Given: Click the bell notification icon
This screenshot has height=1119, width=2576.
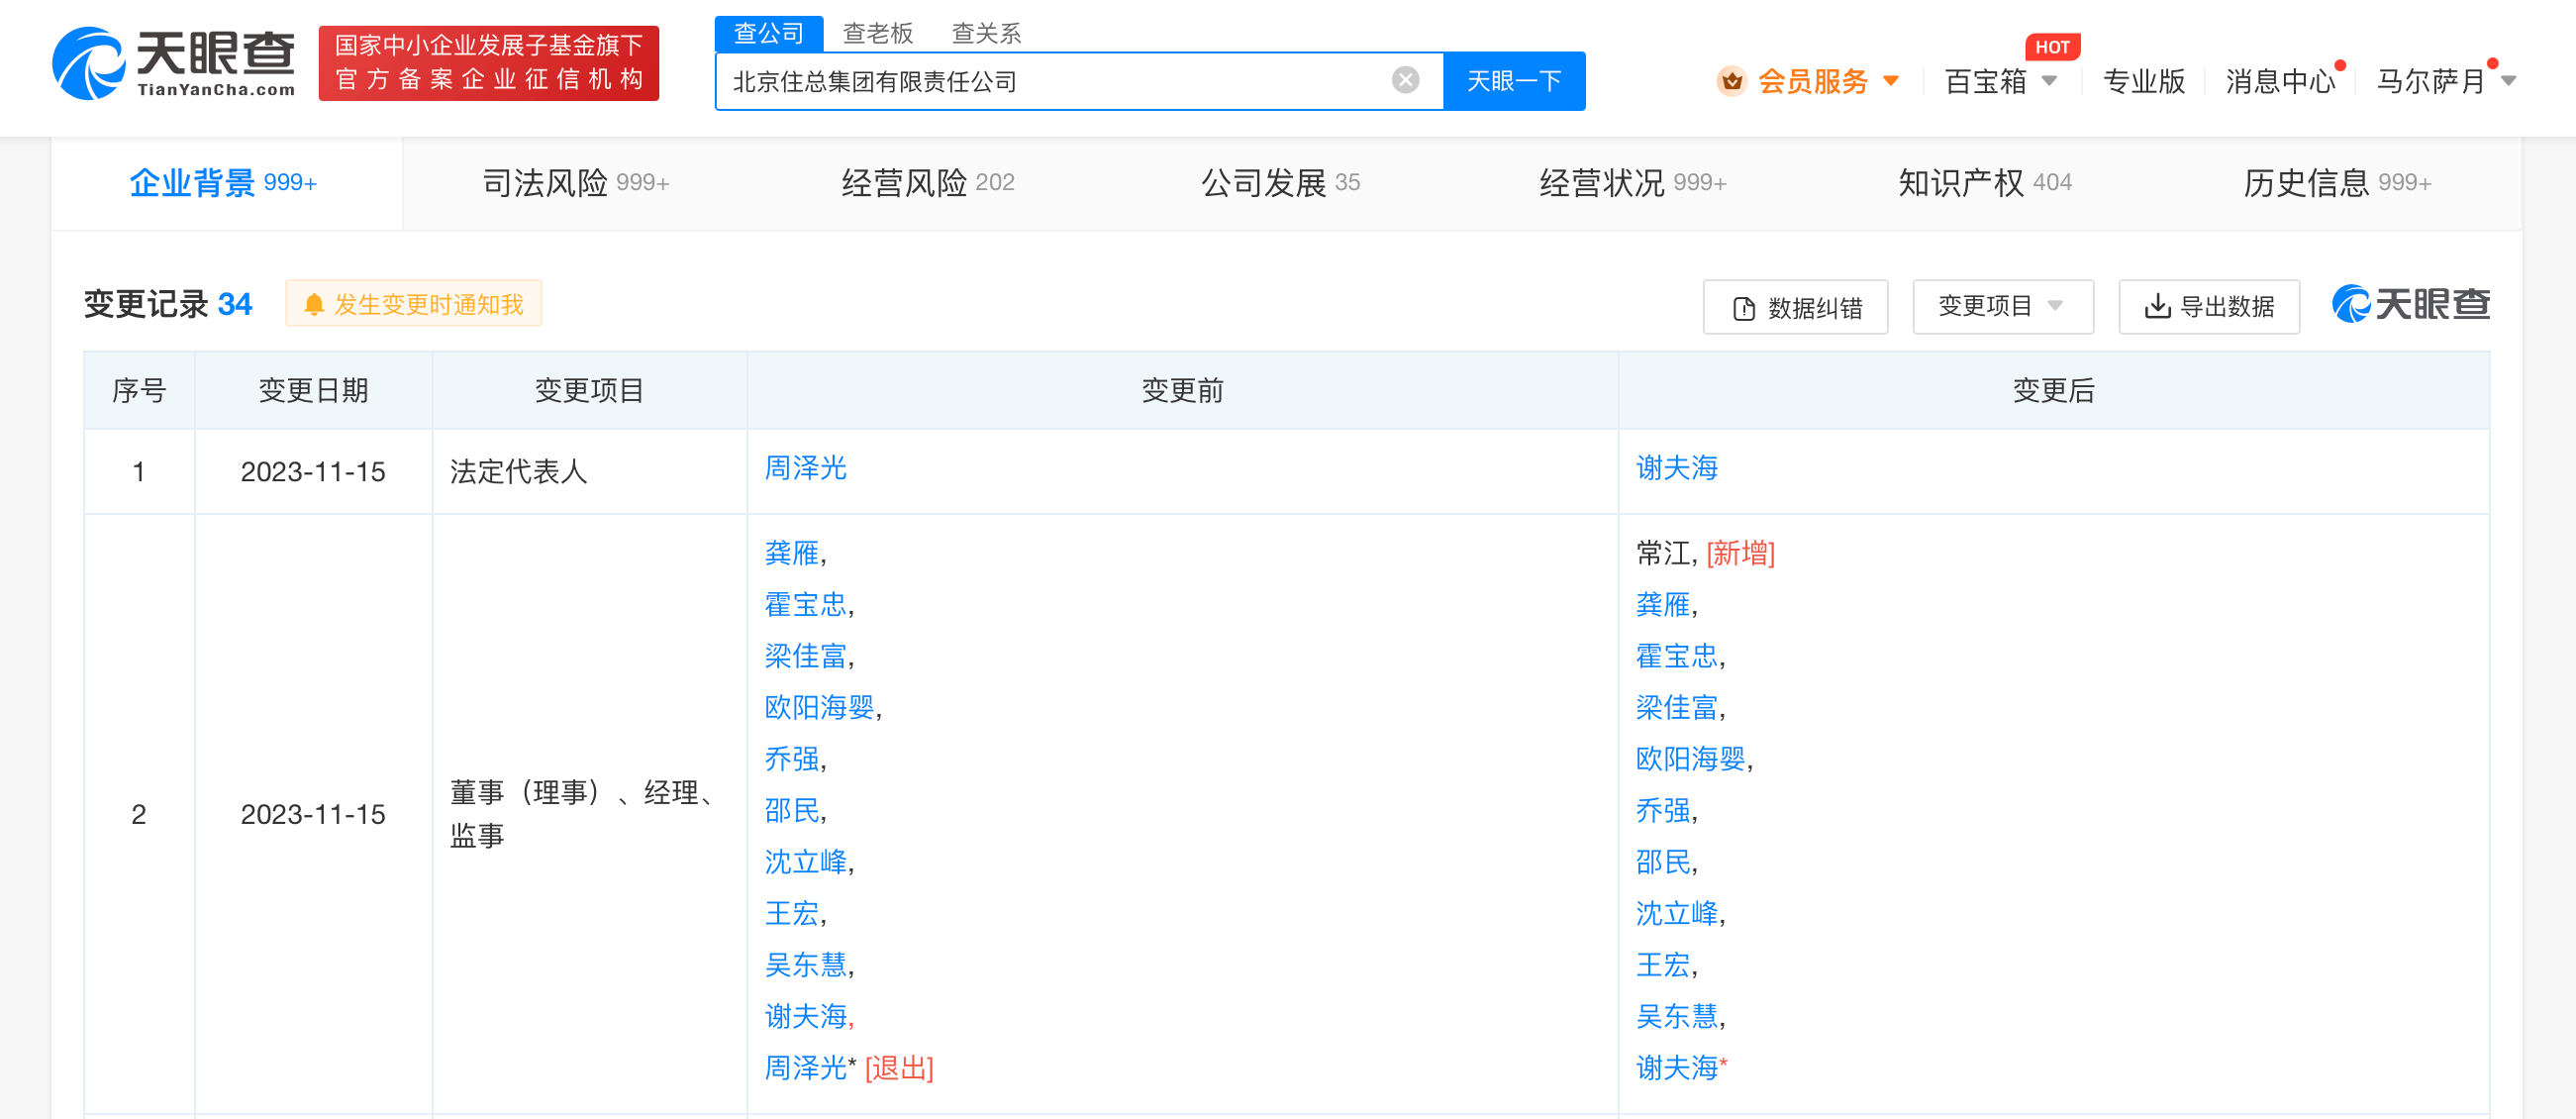Looking at the screenshot, I should 314,304.
